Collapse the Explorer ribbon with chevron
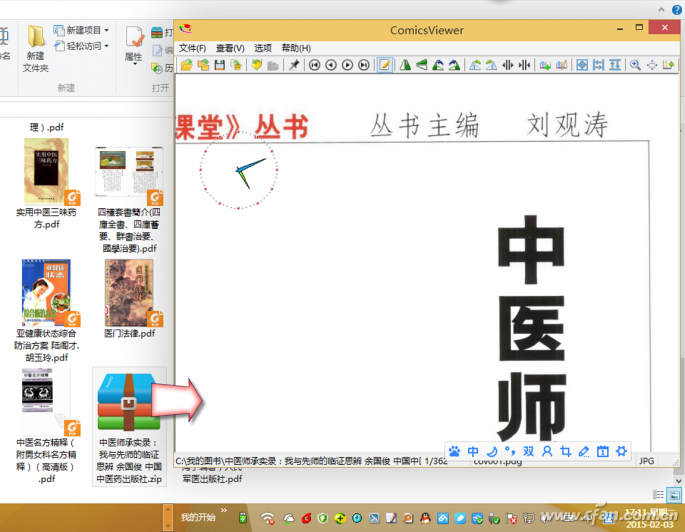Viewport: 685px width, 532px height. coord(661,10)
